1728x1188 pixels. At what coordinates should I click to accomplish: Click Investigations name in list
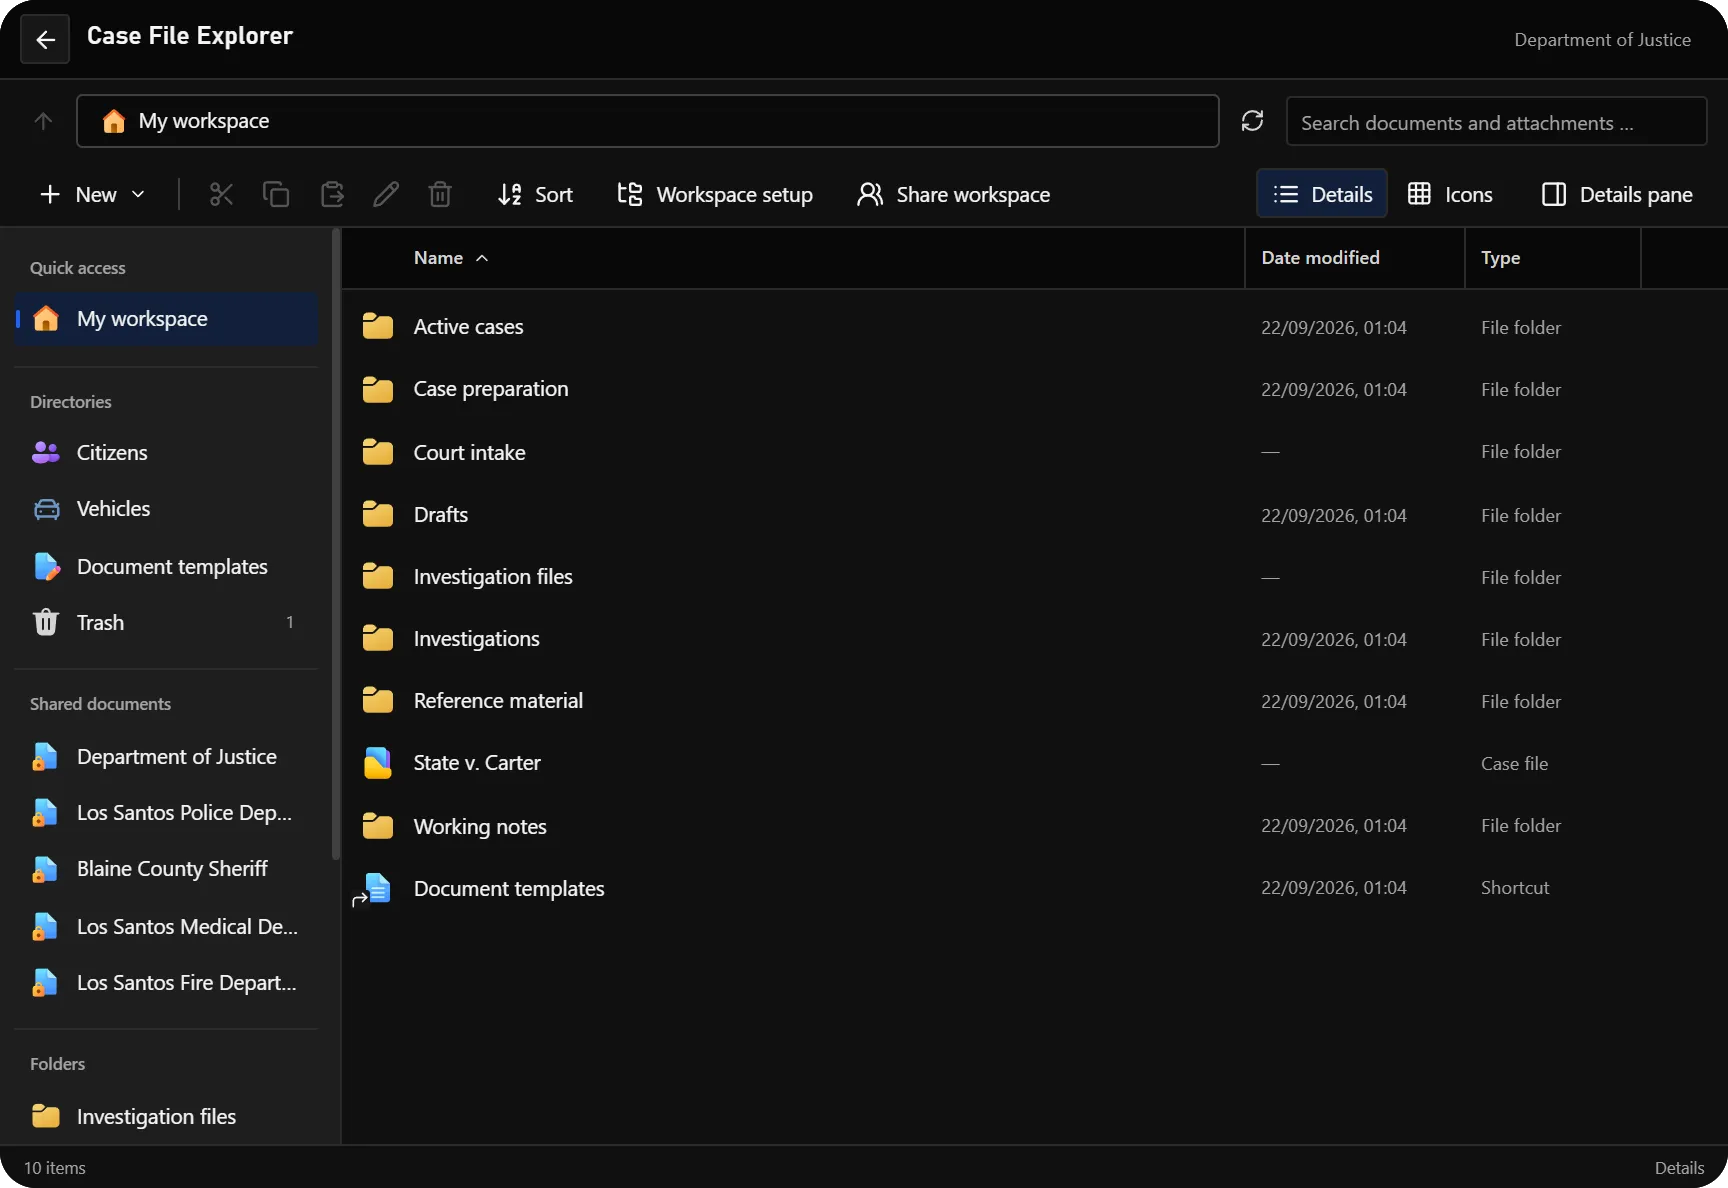pos(477,639)
